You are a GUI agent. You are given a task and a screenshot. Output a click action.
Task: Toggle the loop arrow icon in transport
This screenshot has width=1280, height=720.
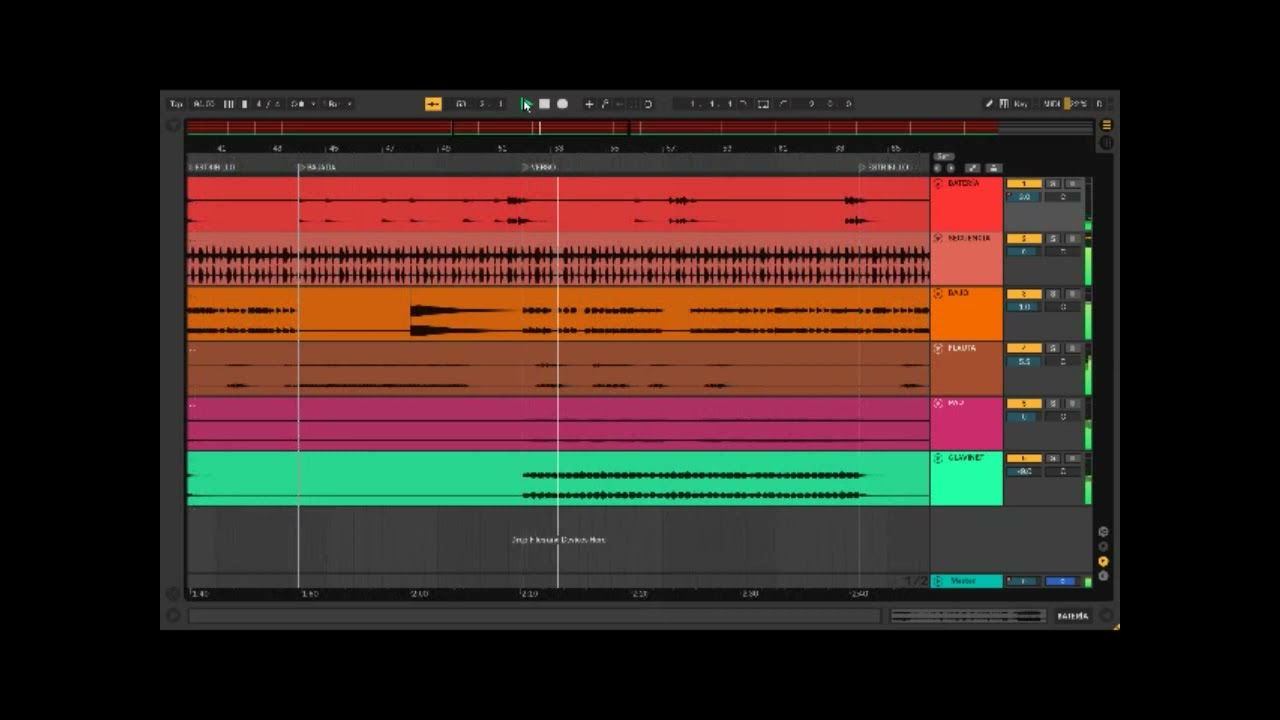(x=648, y=104)
